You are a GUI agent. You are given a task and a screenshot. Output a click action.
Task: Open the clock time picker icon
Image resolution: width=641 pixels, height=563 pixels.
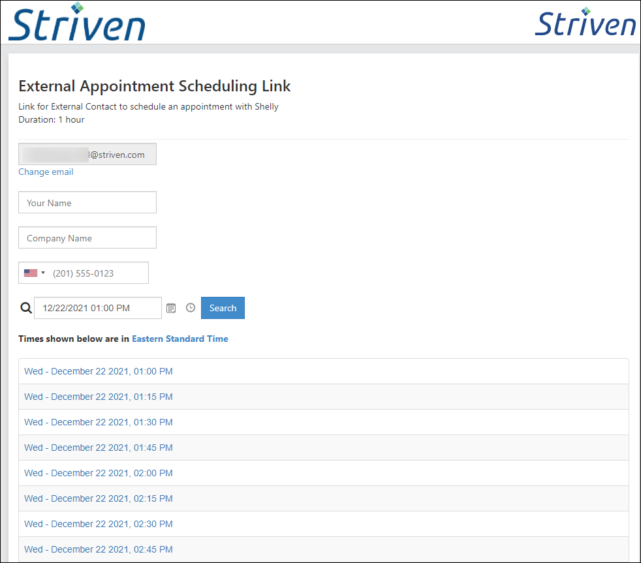[x=191, y=307]
